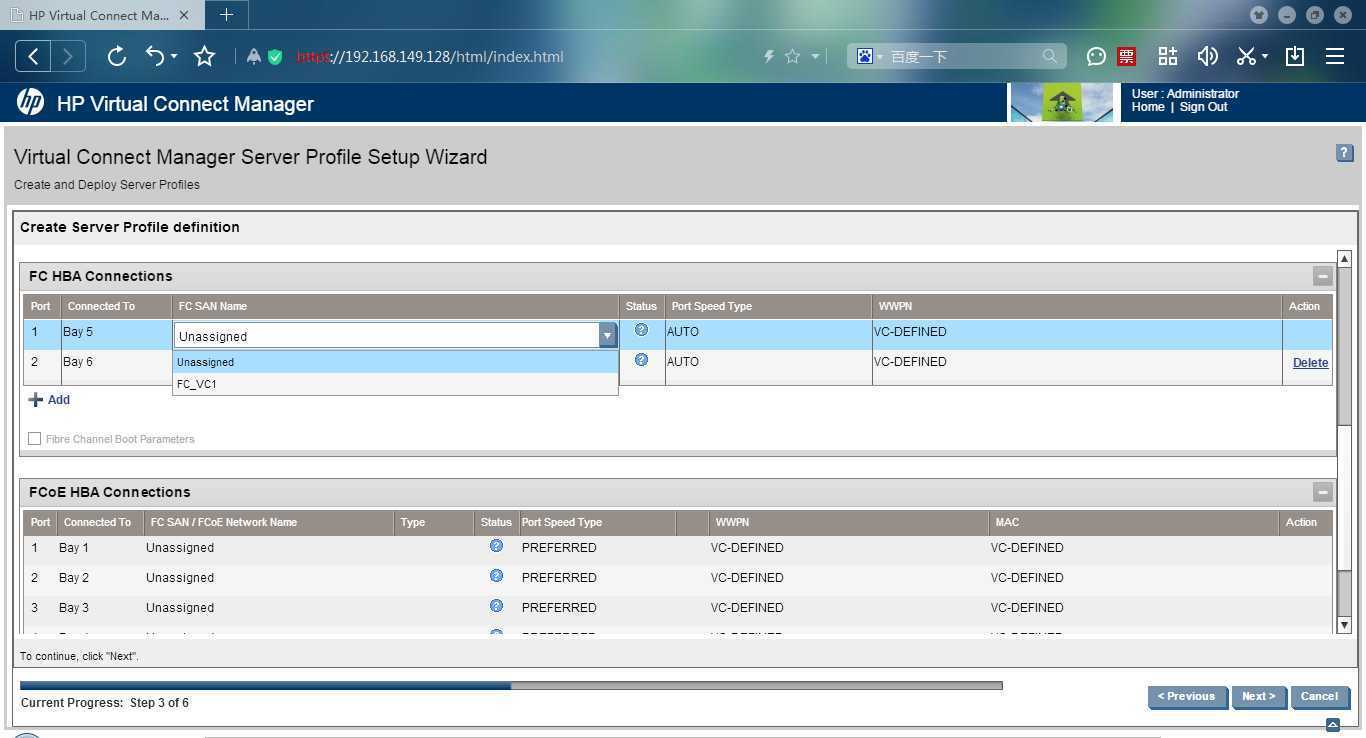Open the address bar history dropdown arrow
1366x738 pixels.
(x=816, y=57)
